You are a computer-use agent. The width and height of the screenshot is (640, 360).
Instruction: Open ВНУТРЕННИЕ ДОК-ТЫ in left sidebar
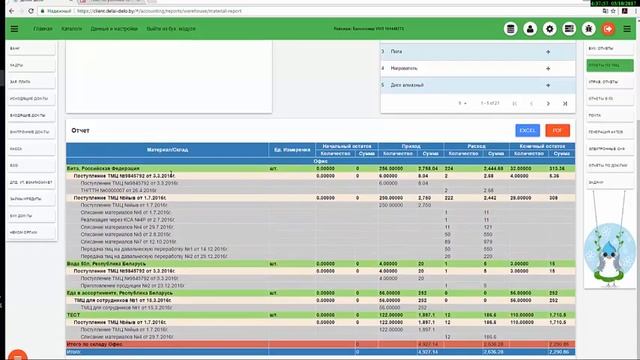coord(31,132)
